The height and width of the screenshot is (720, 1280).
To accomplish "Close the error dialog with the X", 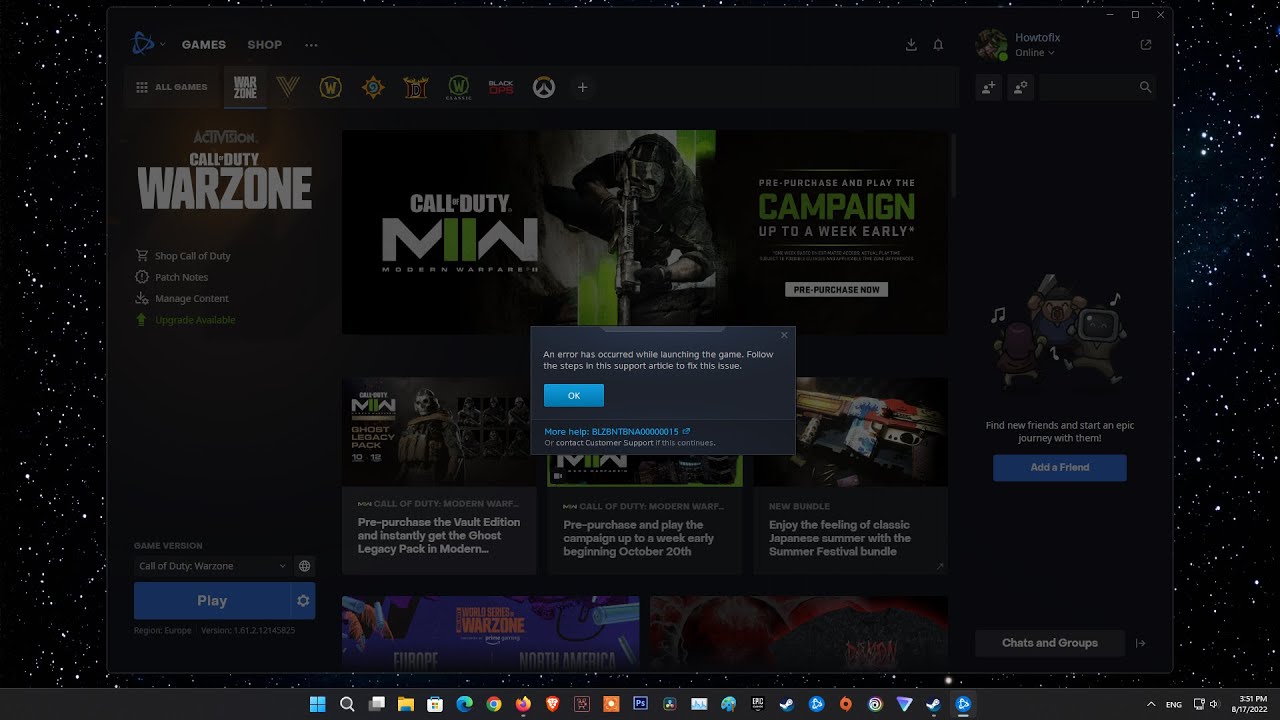I will [784, 335].
